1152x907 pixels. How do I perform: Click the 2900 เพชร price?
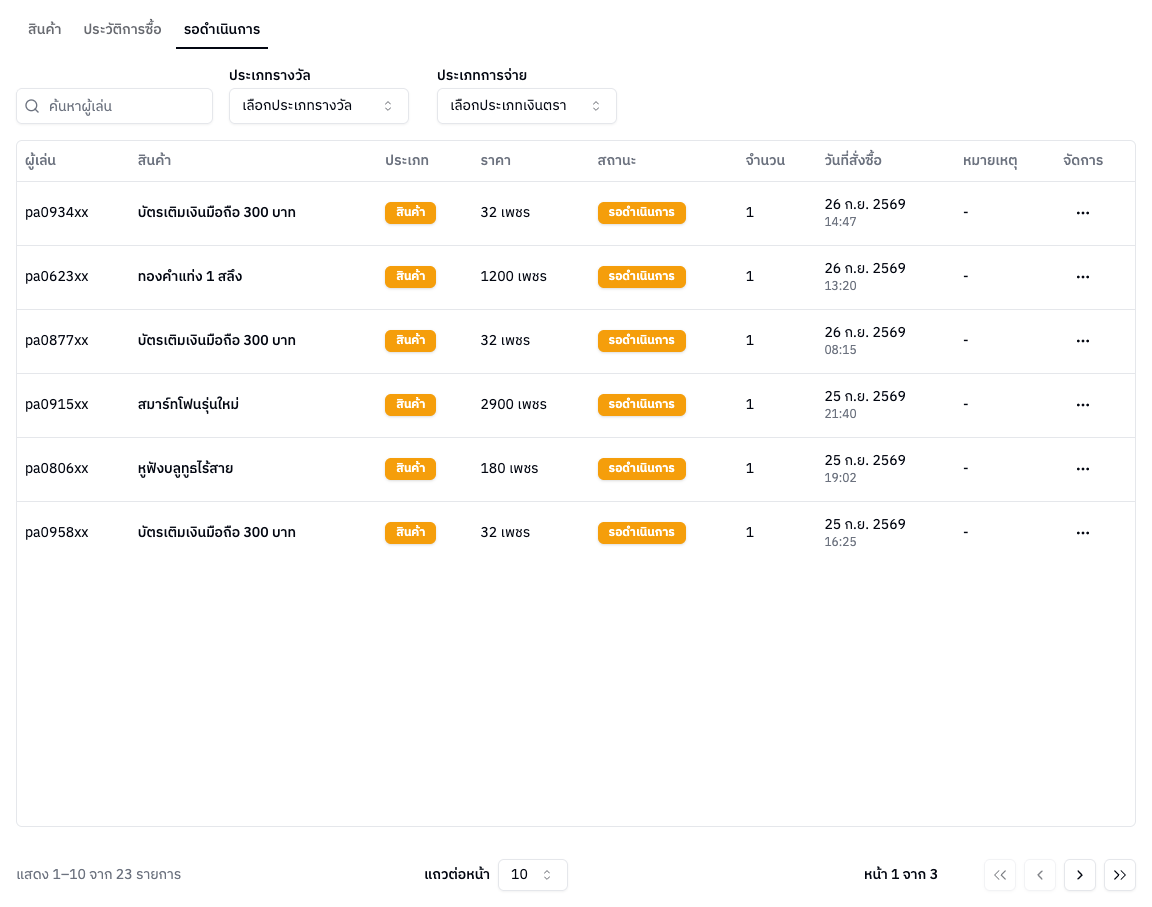point(514,405)
